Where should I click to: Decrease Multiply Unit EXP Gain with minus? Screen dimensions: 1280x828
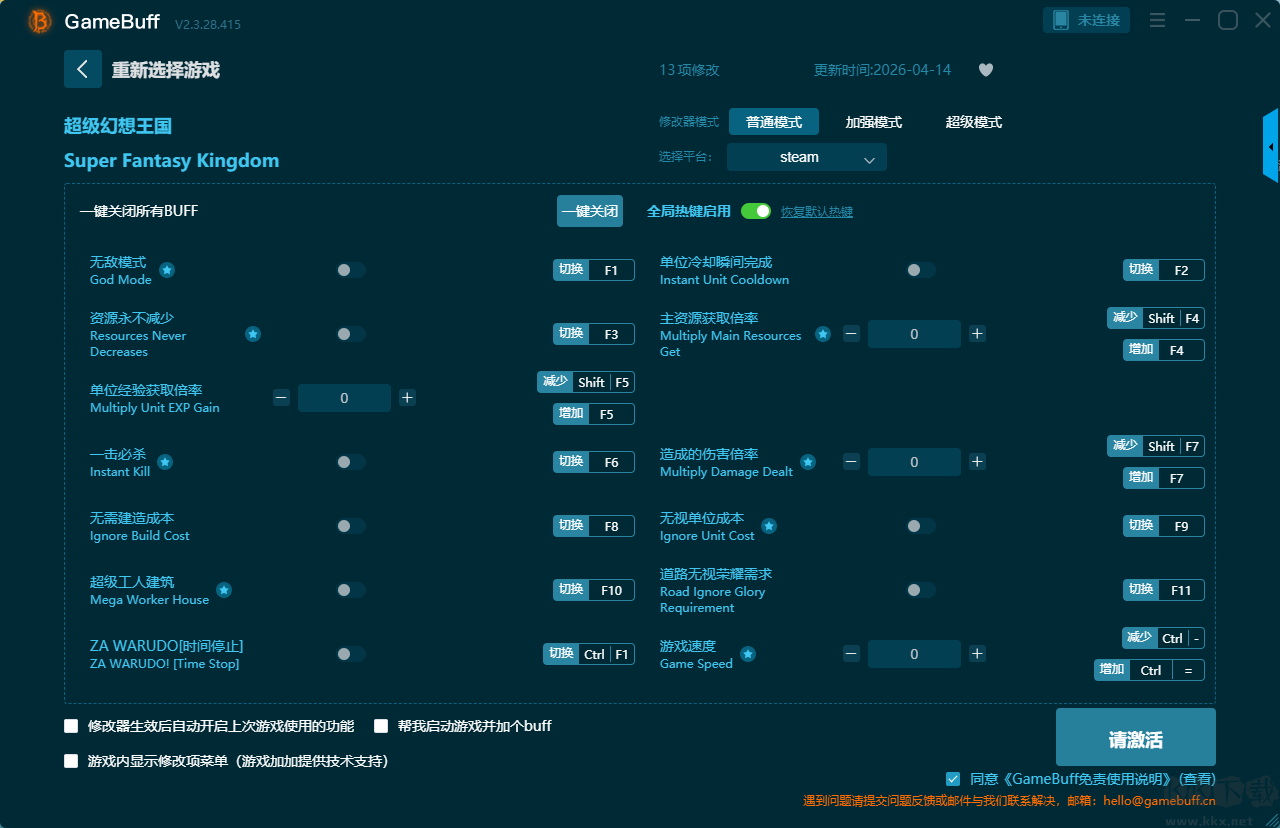pos(281,398)
